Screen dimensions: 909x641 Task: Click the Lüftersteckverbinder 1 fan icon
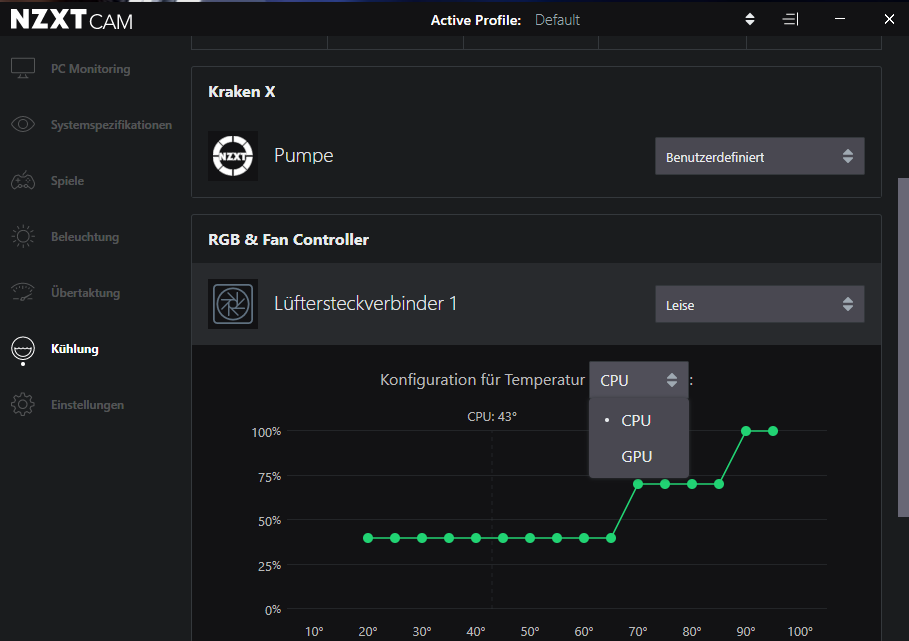[x=233, y=304]
